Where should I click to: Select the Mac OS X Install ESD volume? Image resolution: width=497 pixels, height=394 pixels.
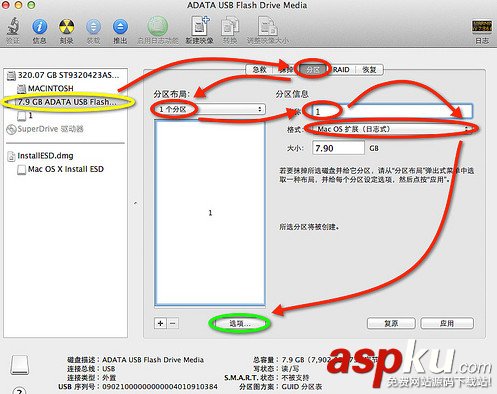(66, 169)
